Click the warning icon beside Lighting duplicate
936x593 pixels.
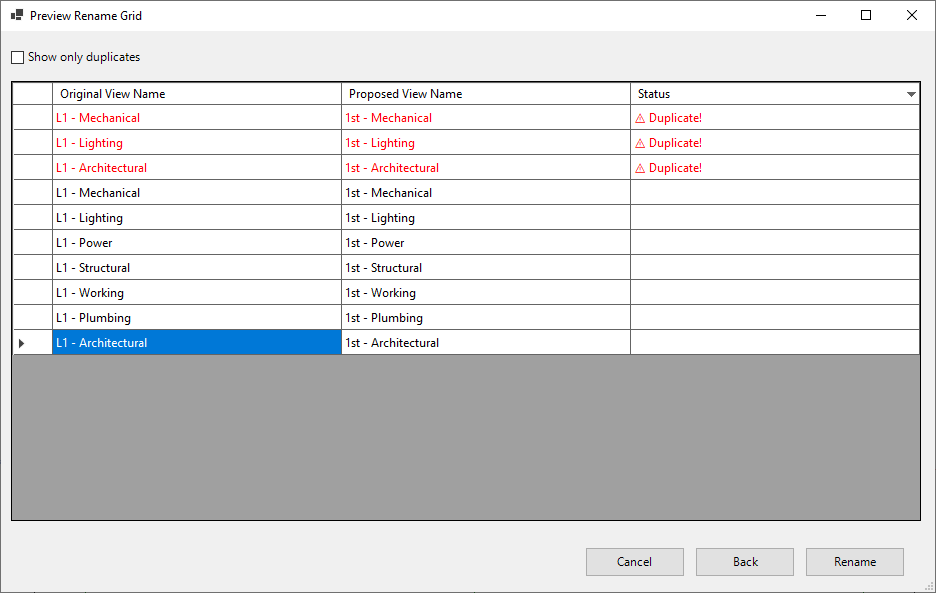[x=641, y=143]
